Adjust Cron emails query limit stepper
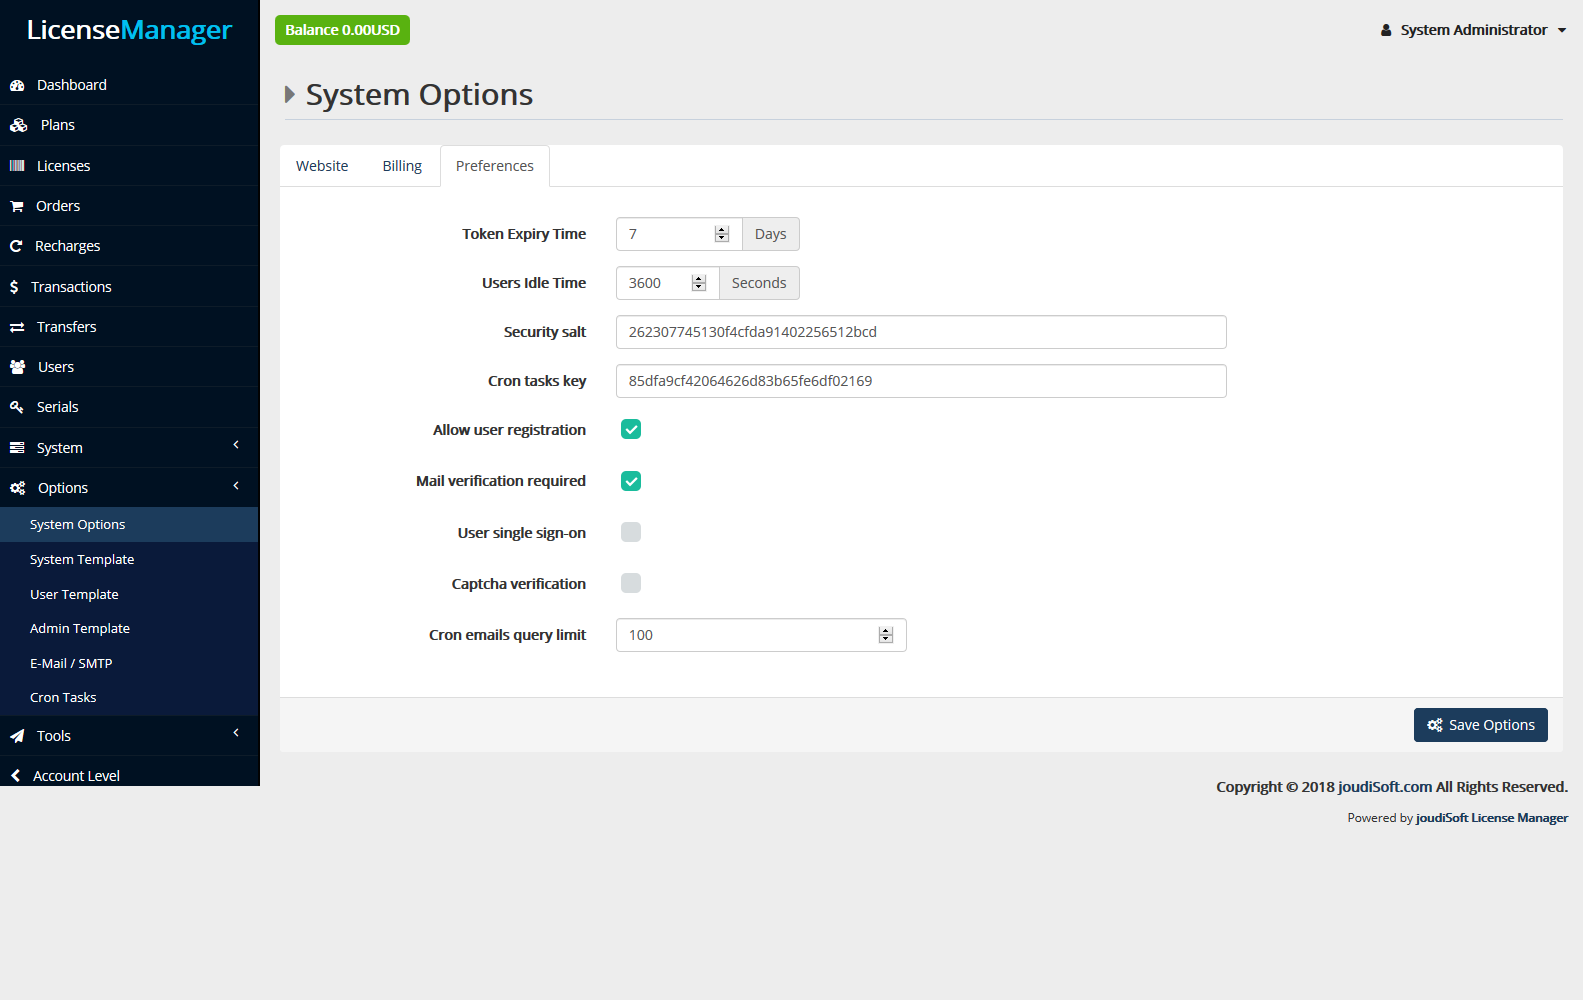 point(886,635)
